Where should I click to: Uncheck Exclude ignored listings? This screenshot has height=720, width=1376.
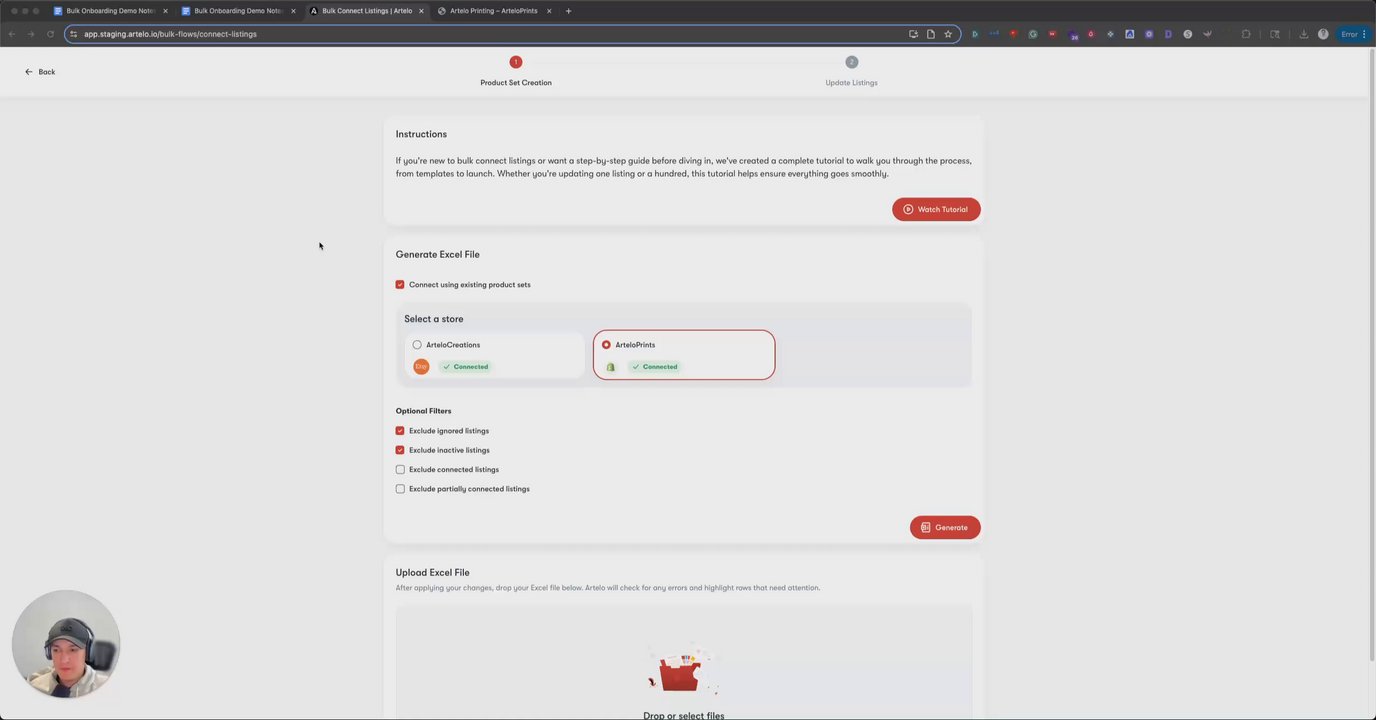coord(400,431)
